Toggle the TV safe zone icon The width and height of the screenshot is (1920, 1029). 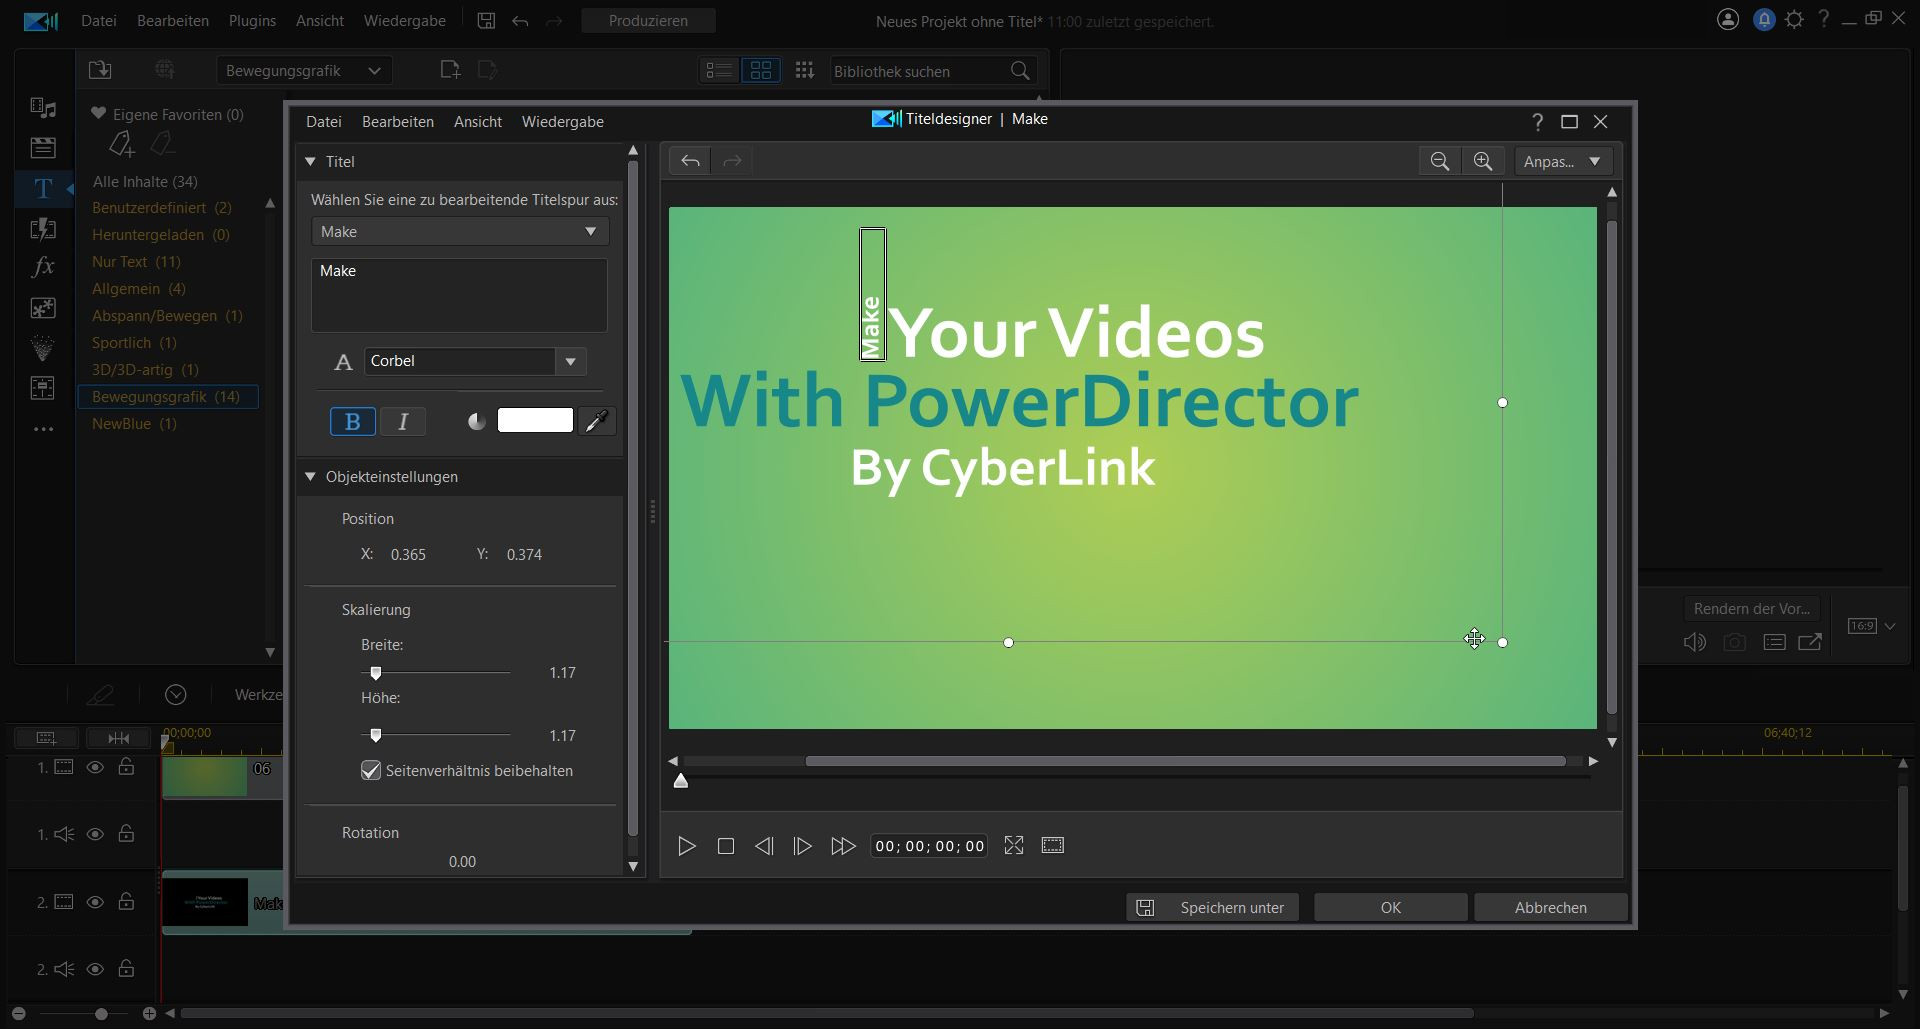tap(1052, 845)
